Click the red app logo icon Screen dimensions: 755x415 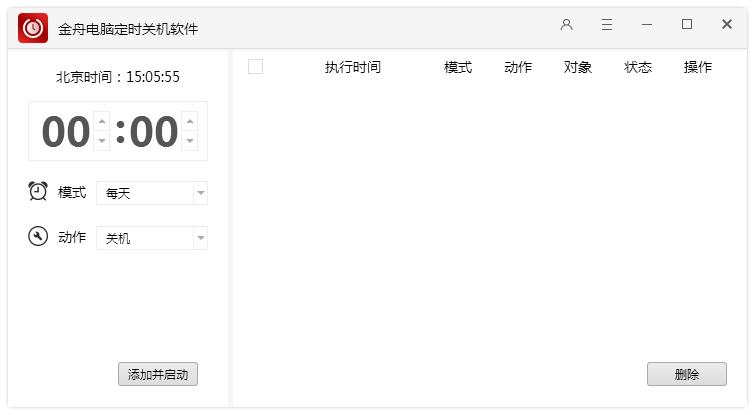[33, 28]
